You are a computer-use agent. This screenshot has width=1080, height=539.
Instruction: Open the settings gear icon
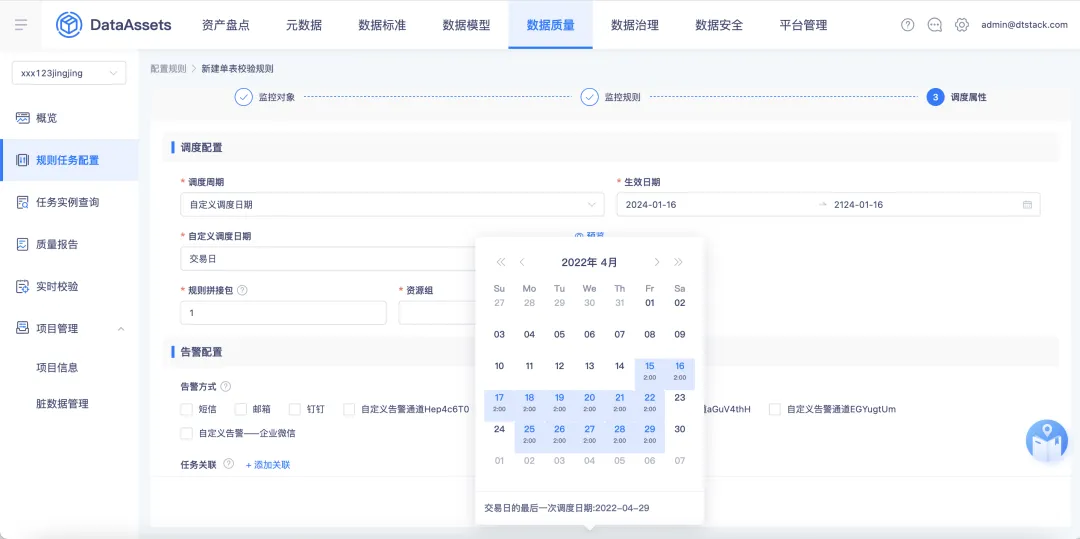(x=962, y=25)
